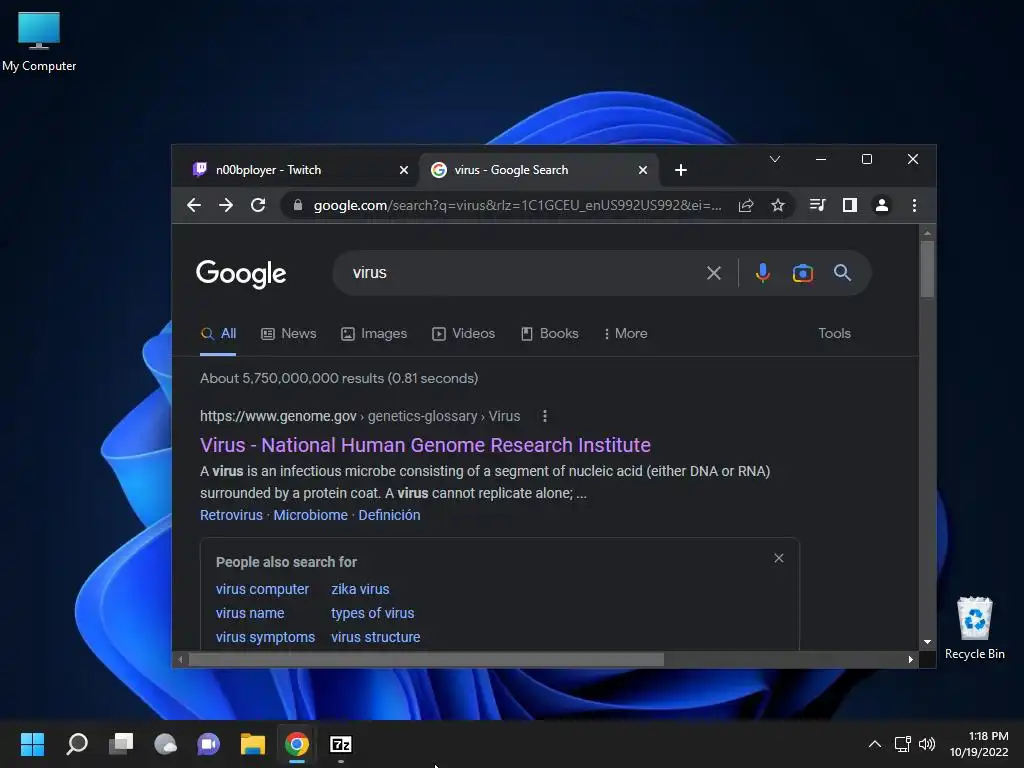This screenshot has height=768, width=1024.
Task: Follow the Retrovirus sublink
Action: click(x=231, y=515)
